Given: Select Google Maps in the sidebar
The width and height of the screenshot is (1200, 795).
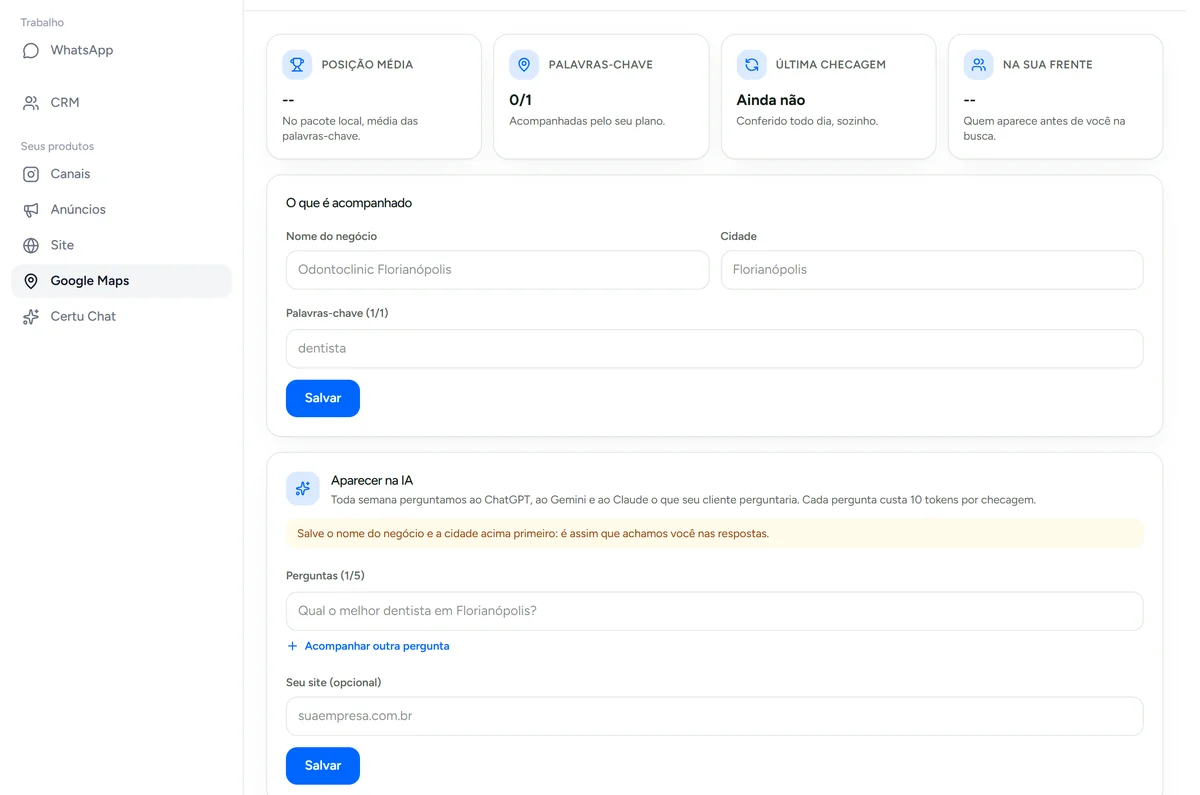Looking at the screenshot, I should pos(121,281).
